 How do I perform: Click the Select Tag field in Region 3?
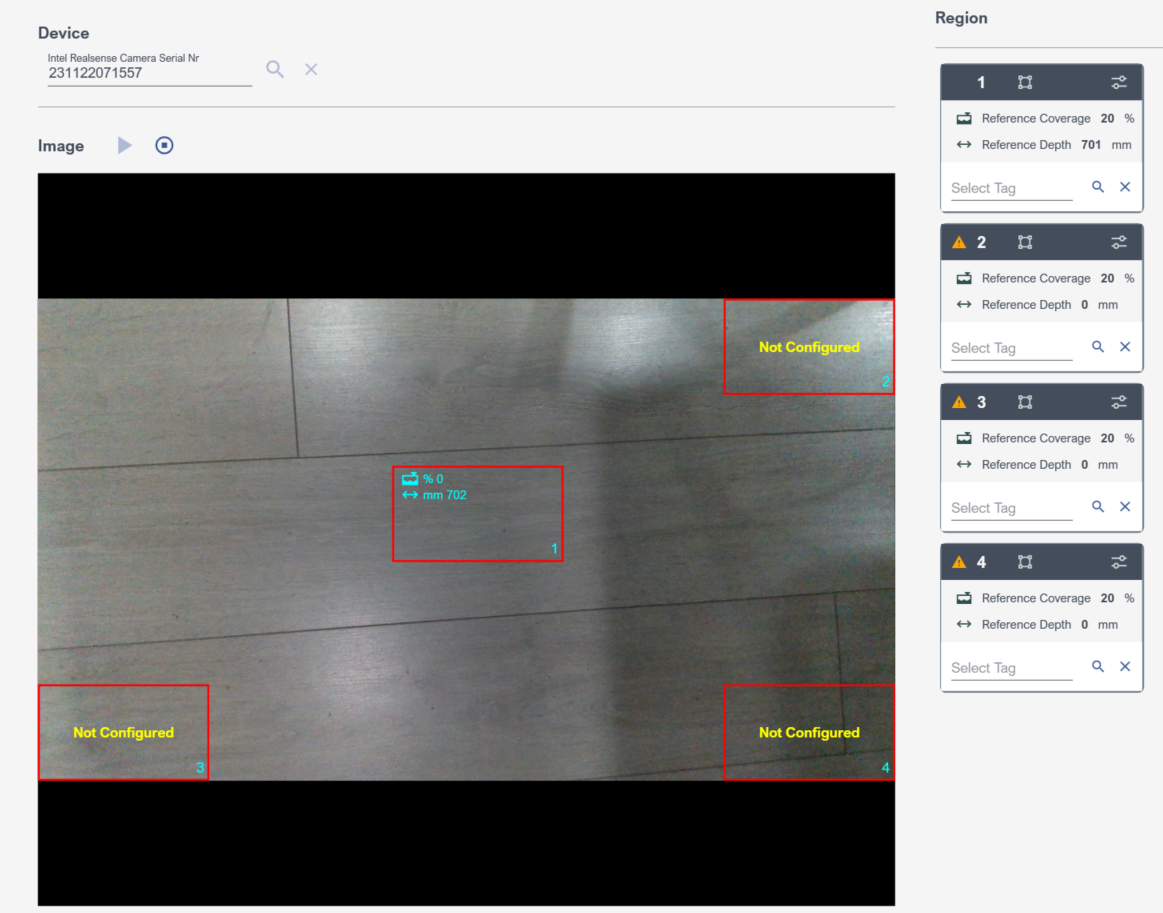click(1011, 508)
